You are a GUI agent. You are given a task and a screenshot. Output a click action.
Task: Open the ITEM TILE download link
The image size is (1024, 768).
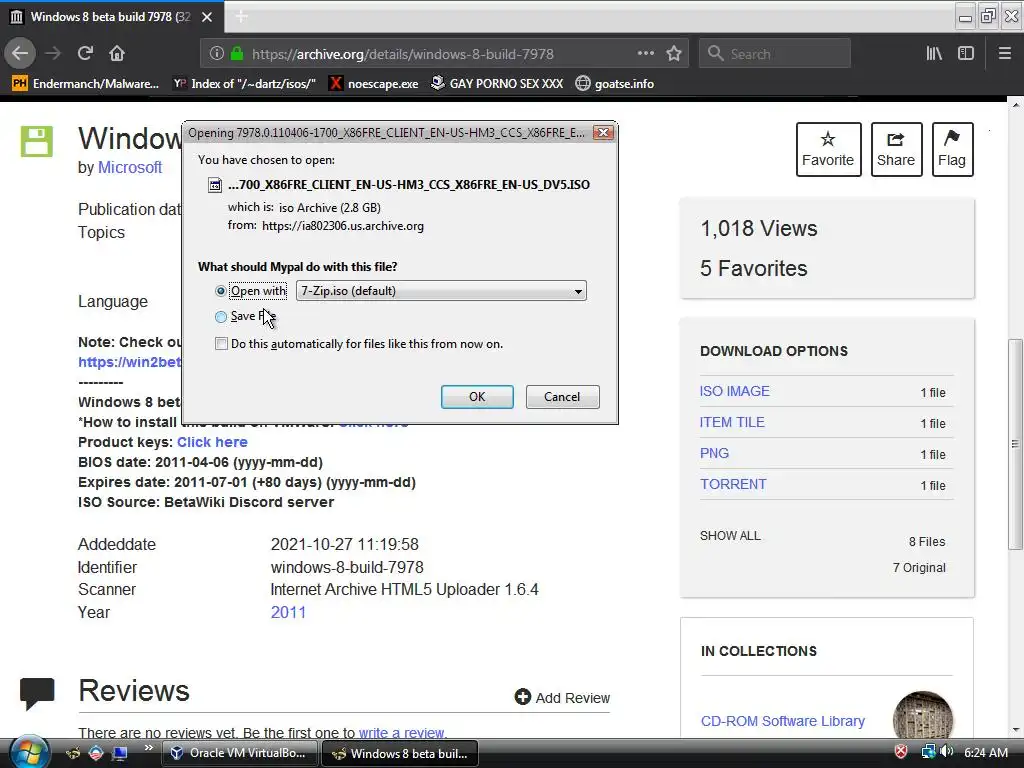point(732,423)
